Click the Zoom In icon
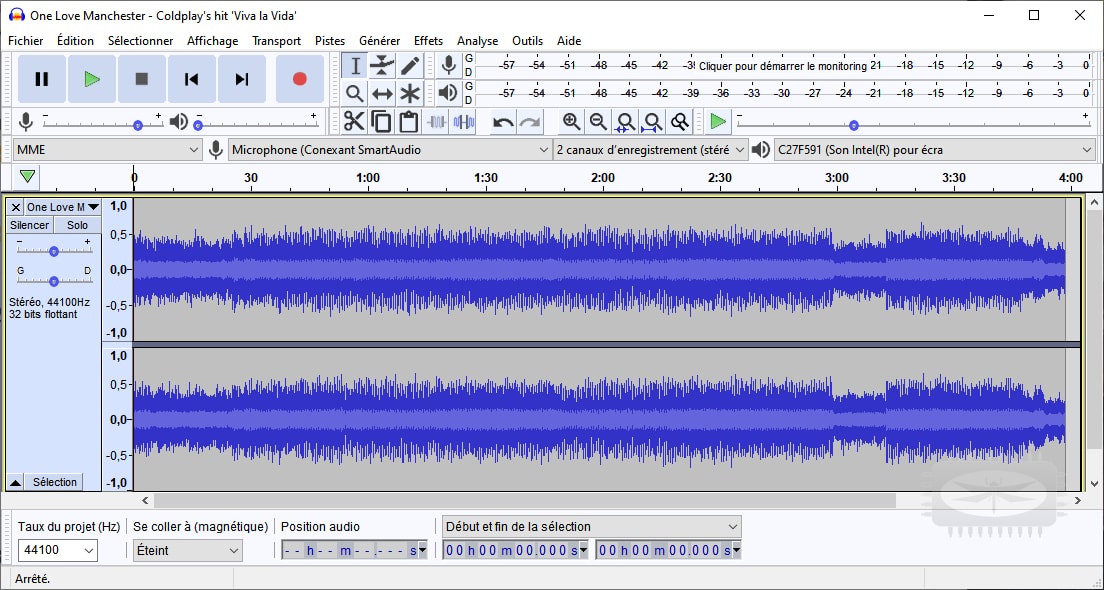The image size is (1104, 590). (571, 122)
